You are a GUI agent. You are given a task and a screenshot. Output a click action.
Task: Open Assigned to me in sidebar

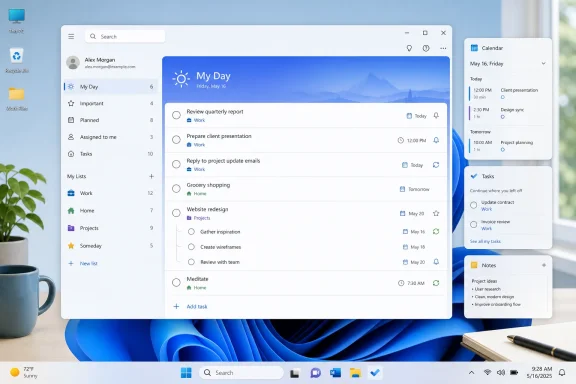click(x=111, y=137)
